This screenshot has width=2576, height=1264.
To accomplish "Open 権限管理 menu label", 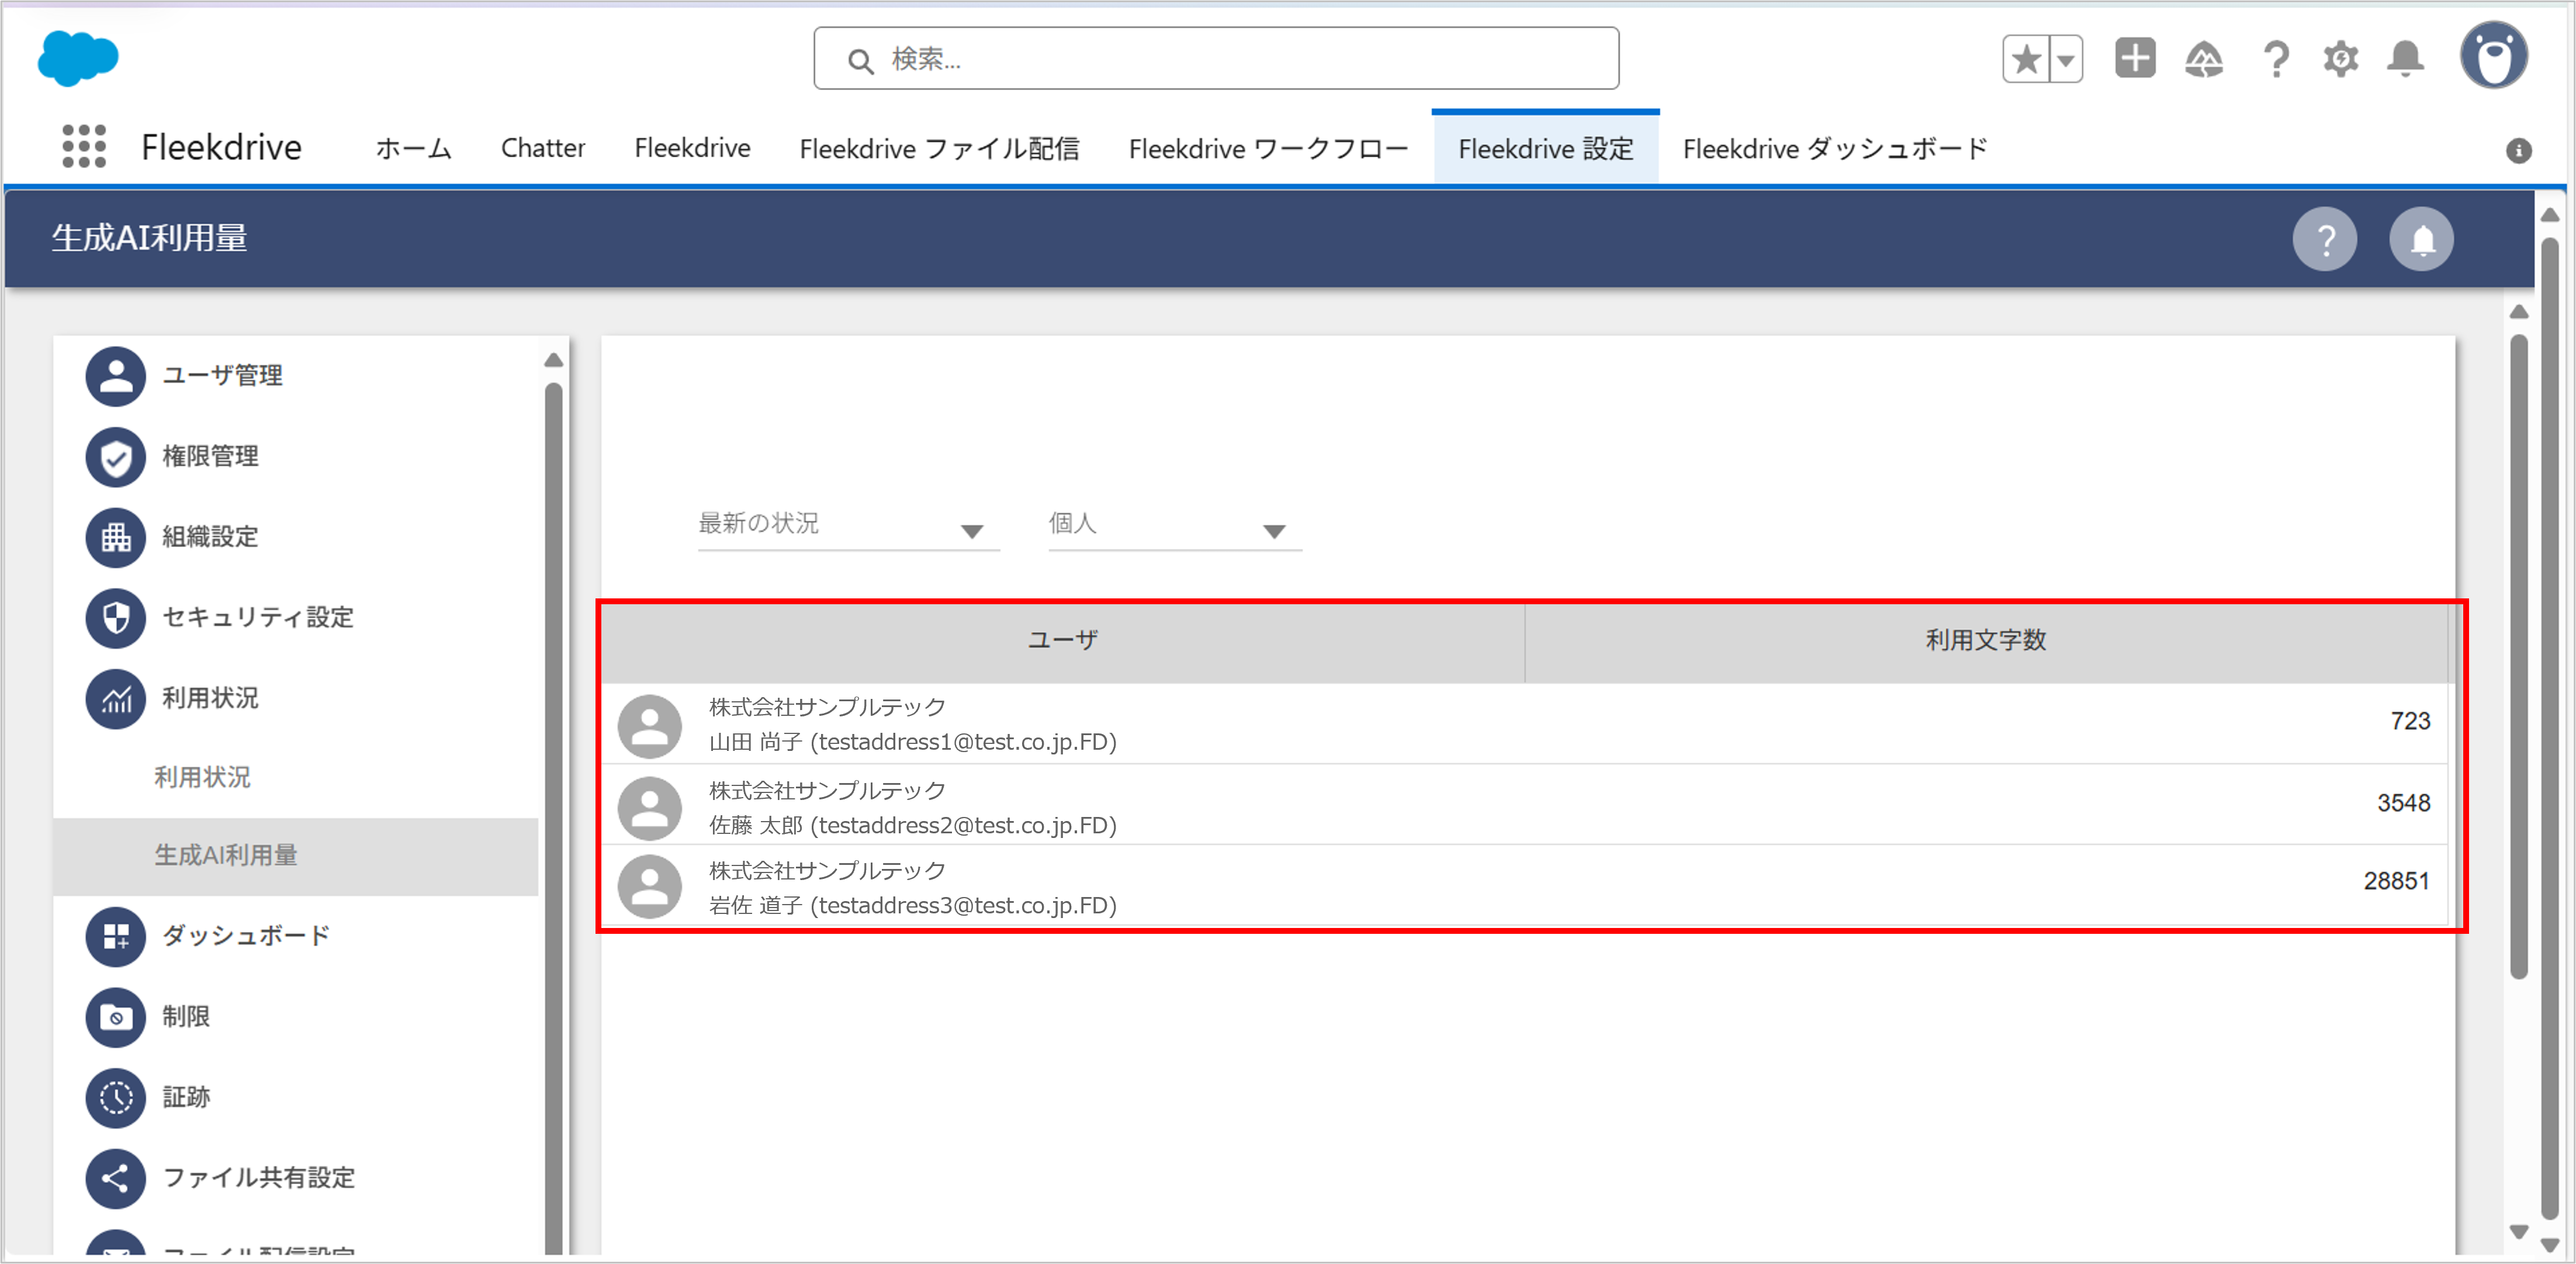I will (x=210, y=457).
